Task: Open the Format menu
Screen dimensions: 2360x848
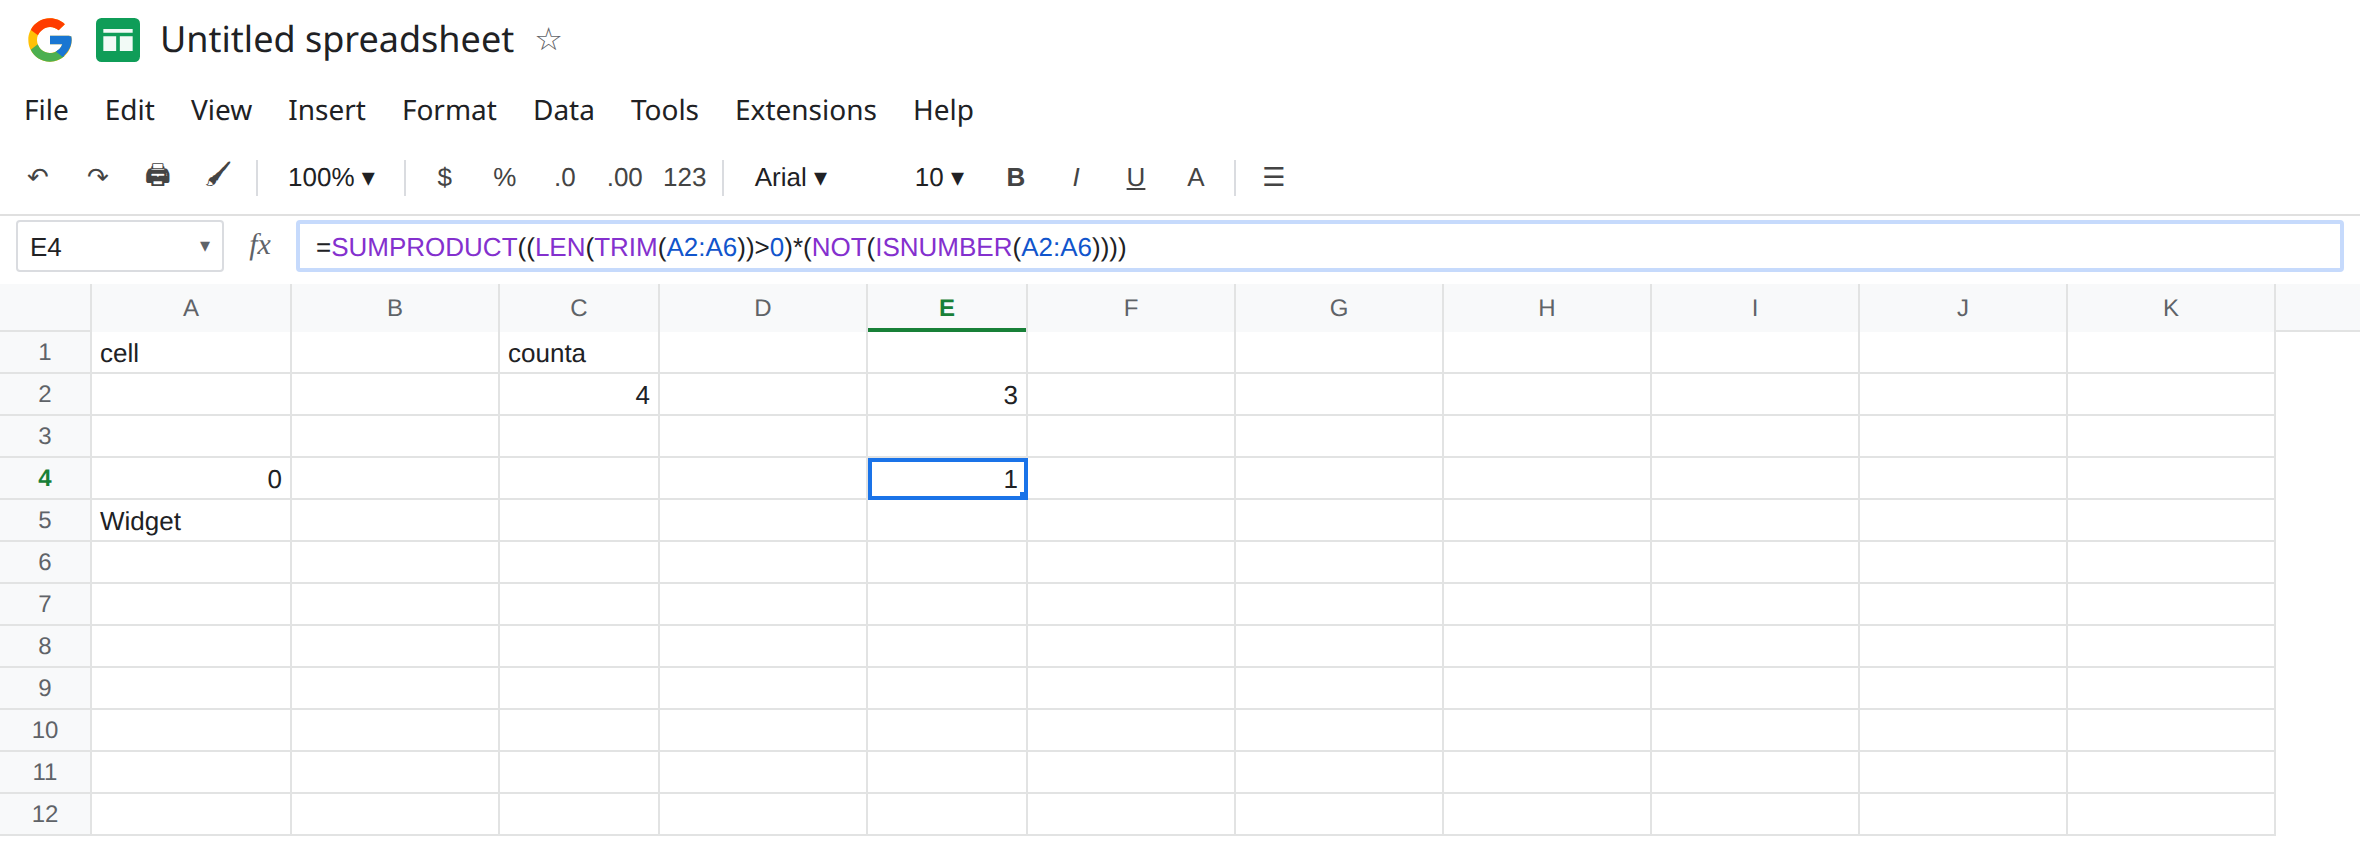Action: (449, 110)
